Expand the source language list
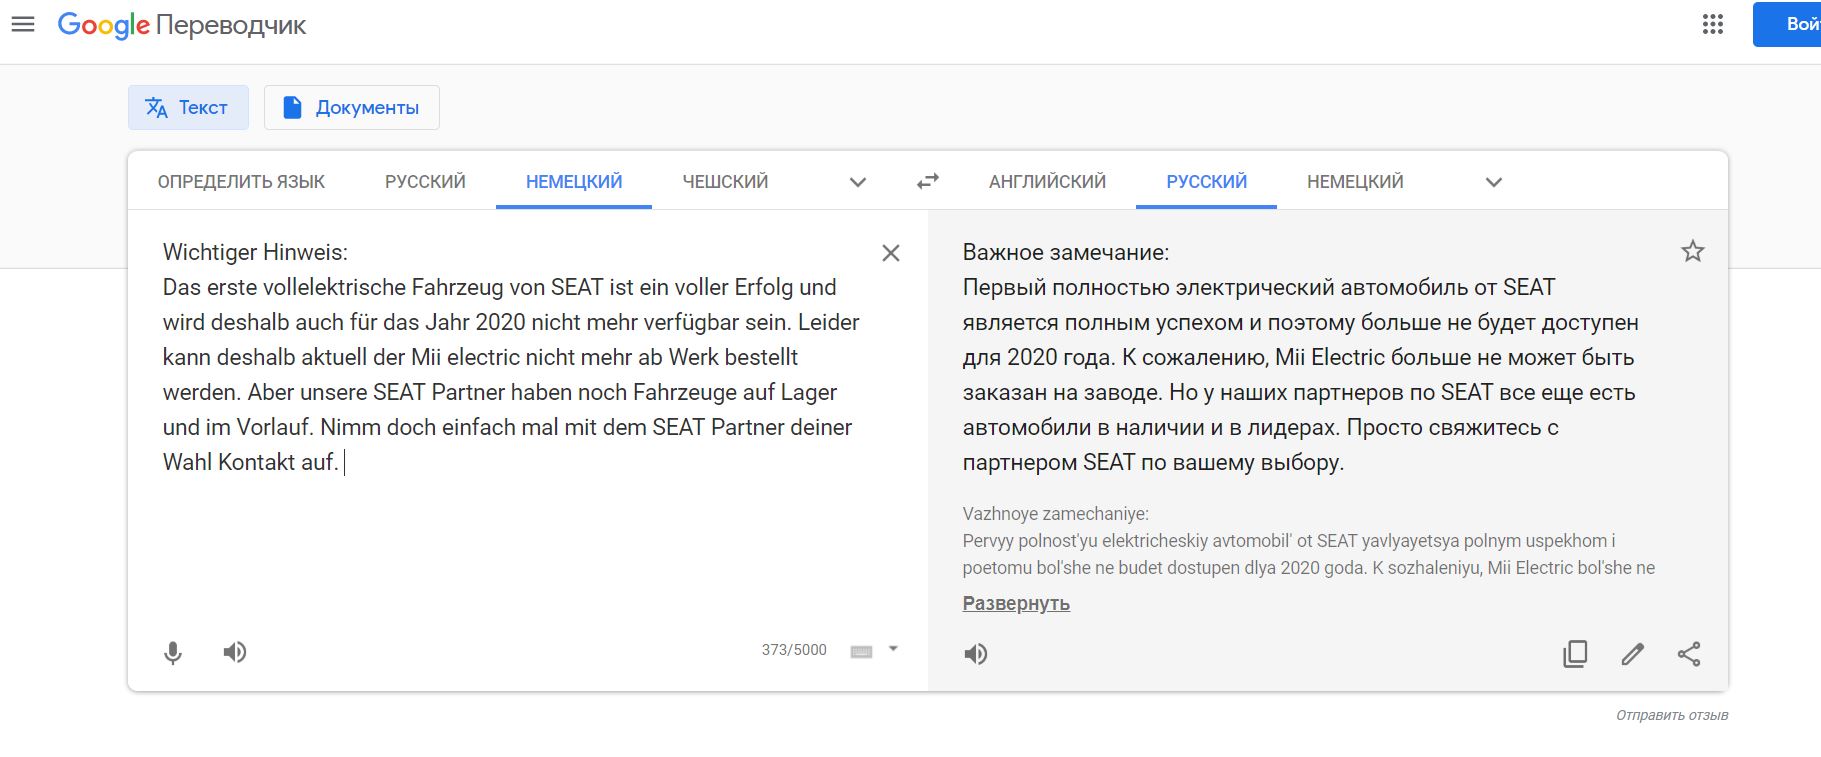The image size is (1821, 757). click(857, 182)
